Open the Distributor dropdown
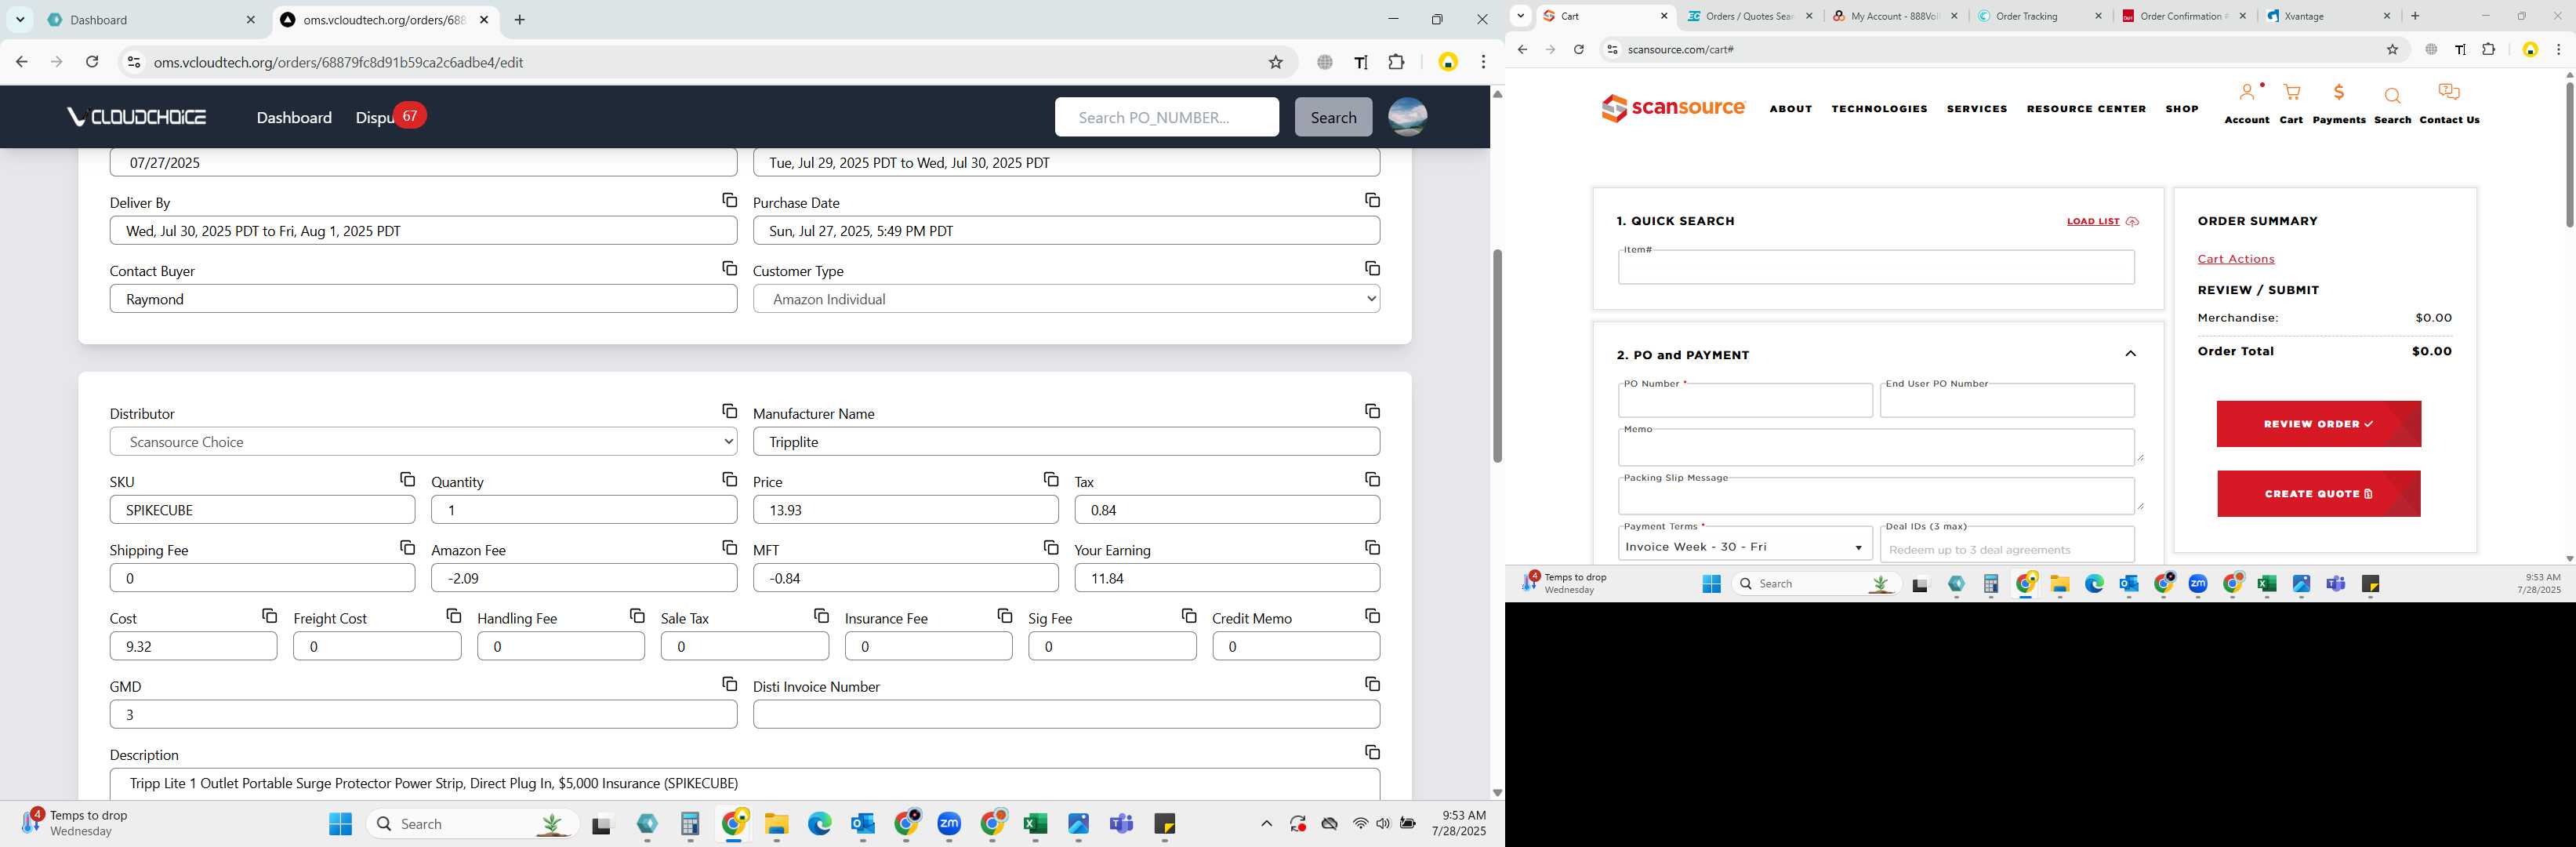Viewport: 2576px width, 847px height. pos(423,442)
